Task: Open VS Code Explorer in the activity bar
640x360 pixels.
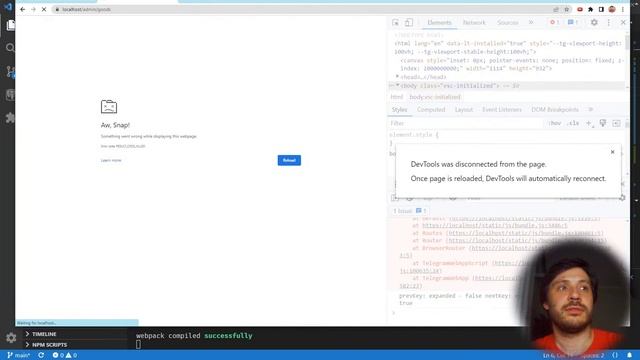Action: click(x=10, y=25)
